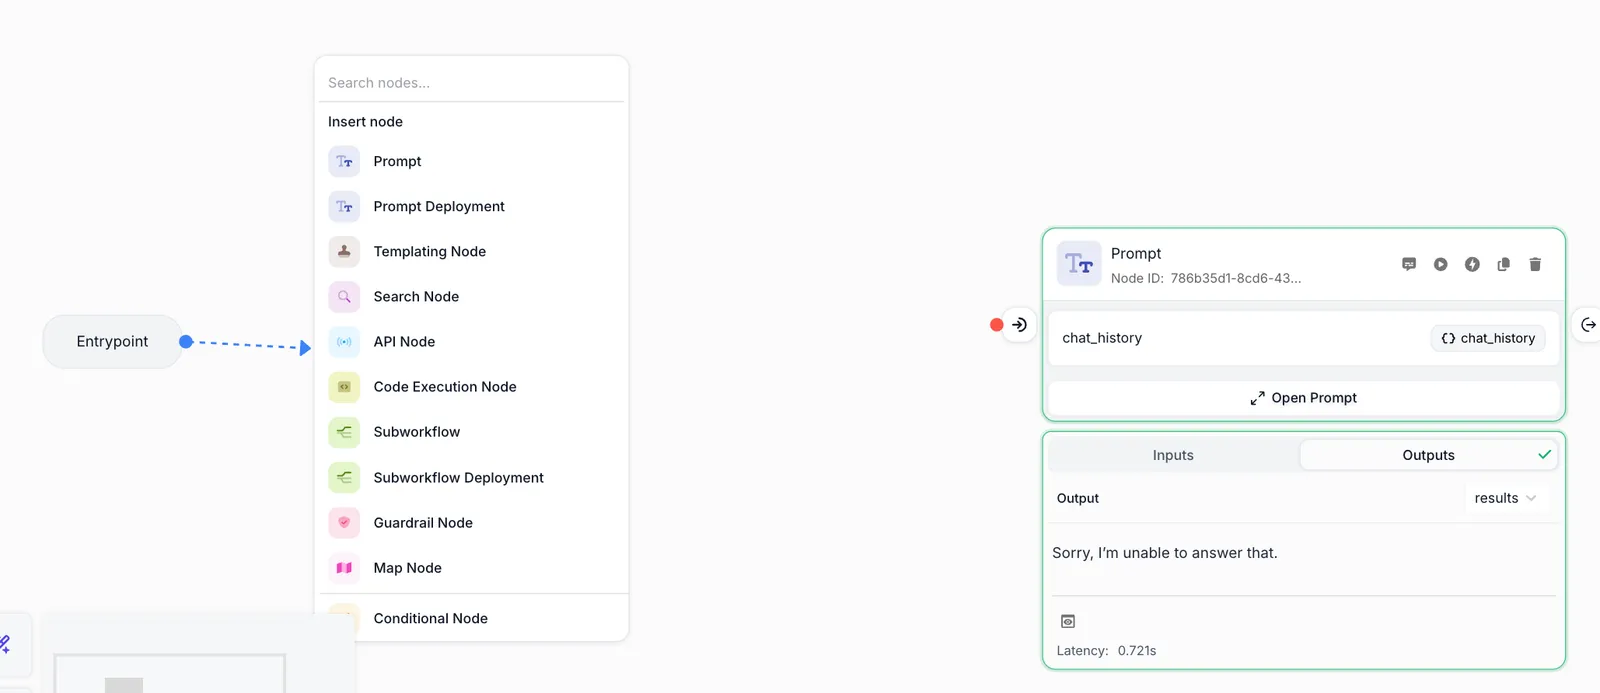
Task: Switch to the Inputs tab
Action: 1173,455
